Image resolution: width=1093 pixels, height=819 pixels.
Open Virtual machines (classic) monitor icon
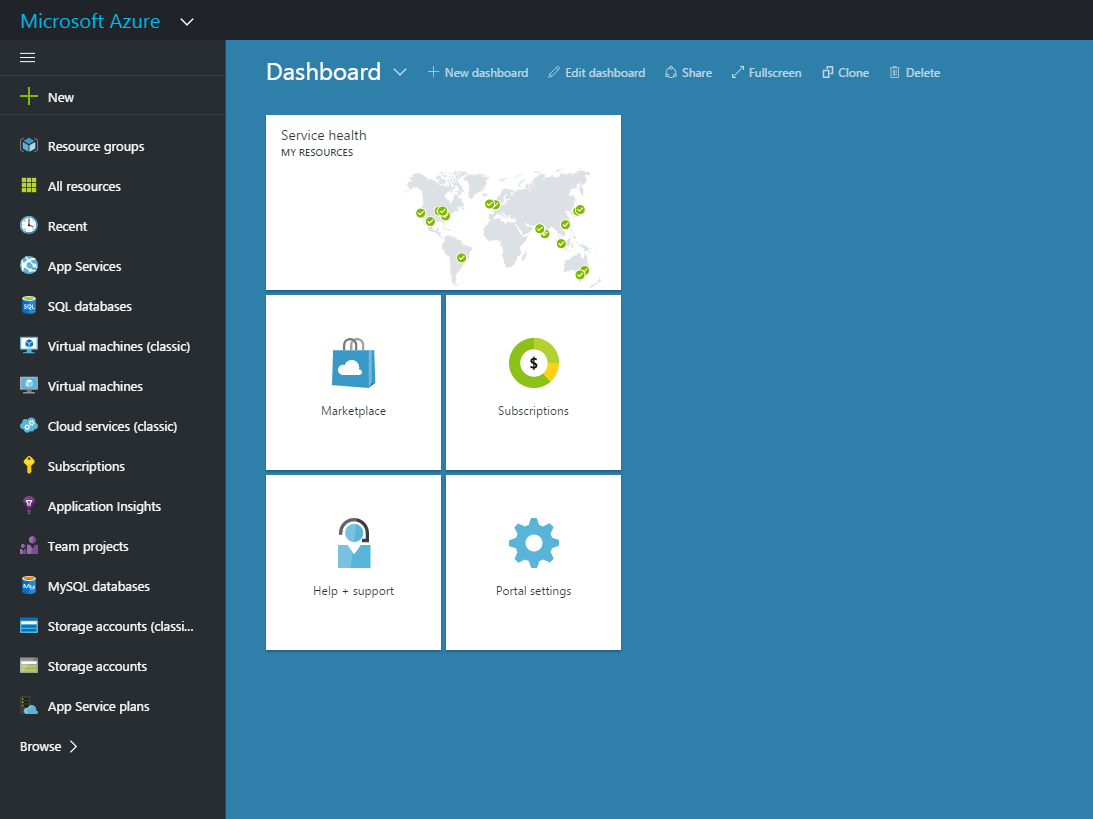pos(29,346)
